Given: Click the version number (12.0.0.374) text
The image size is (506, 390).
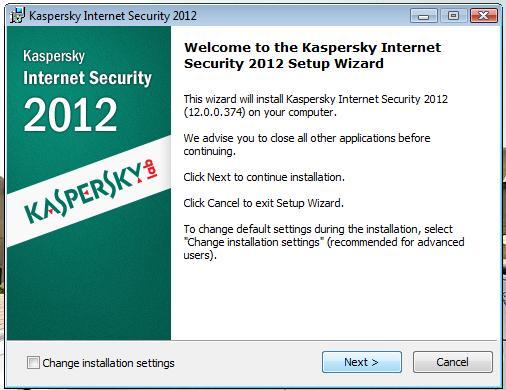Looking at the screenshot, I should 215,112.
